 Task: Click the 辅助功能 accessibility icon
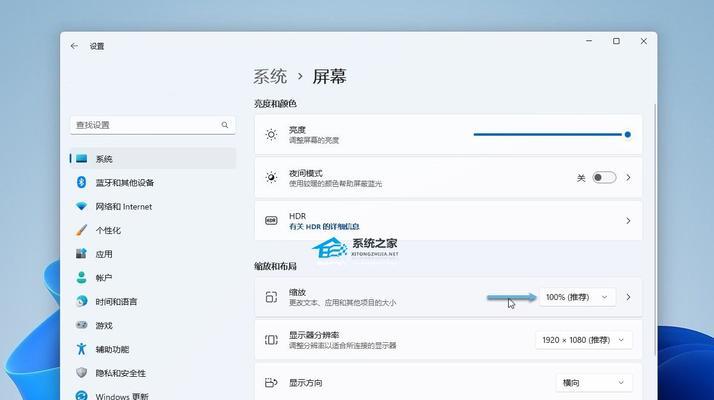tap(82, 349)
